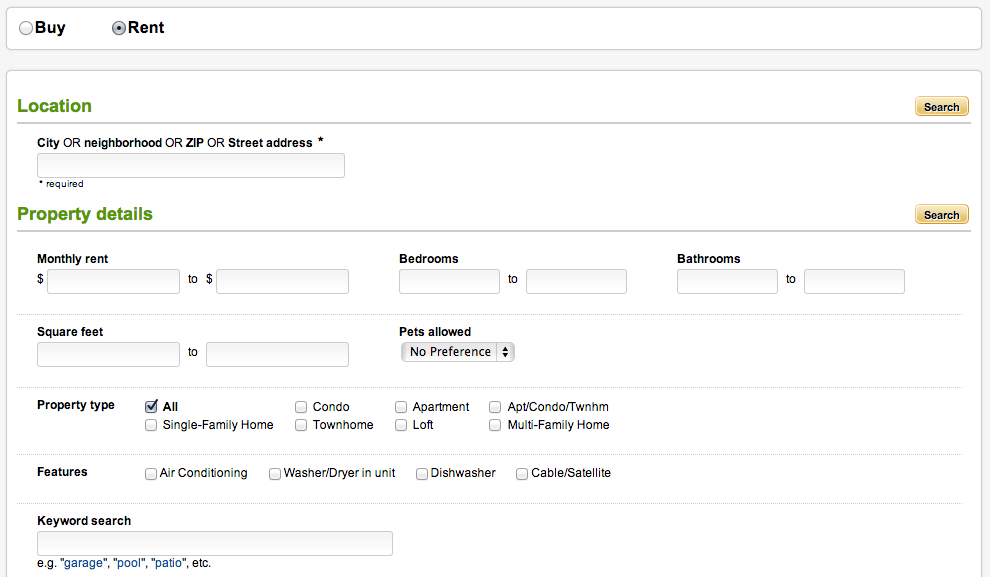Select the Multi-Family Home checkbox
Screen dimensions: 990x577
(496, 425)
